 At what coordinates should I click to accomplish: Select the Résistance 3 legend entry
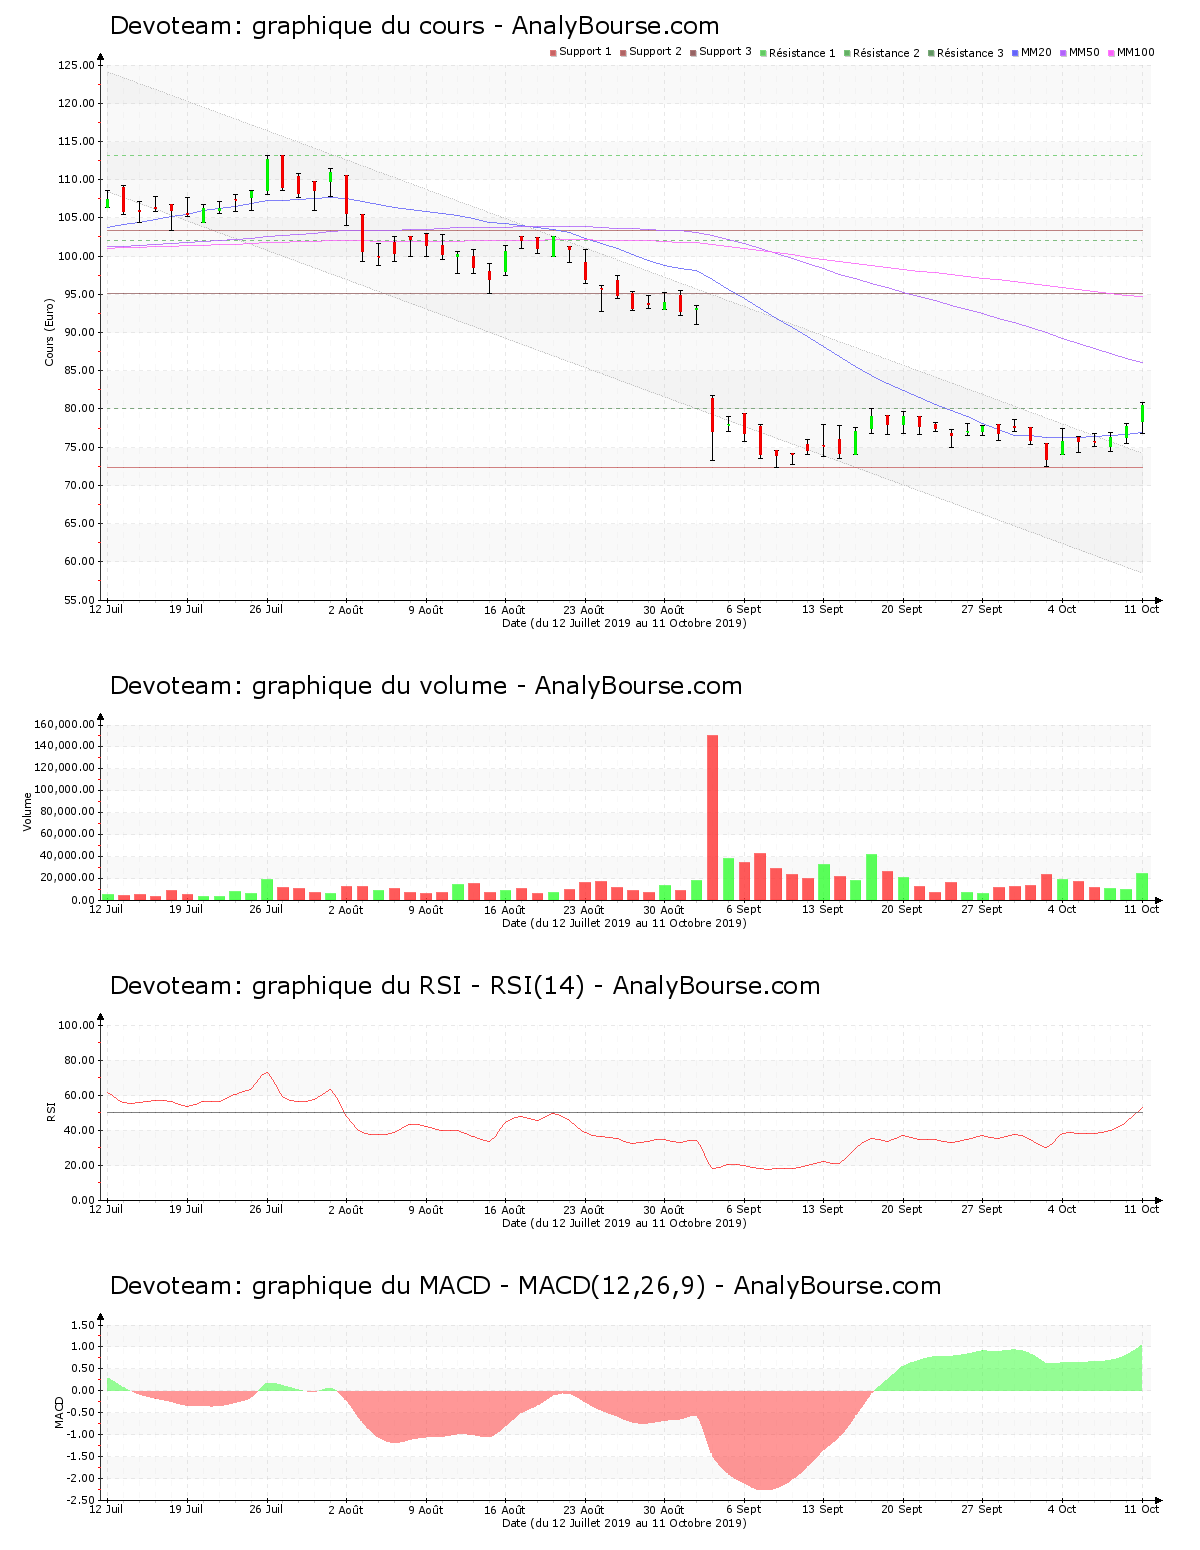tap(966, 53)
